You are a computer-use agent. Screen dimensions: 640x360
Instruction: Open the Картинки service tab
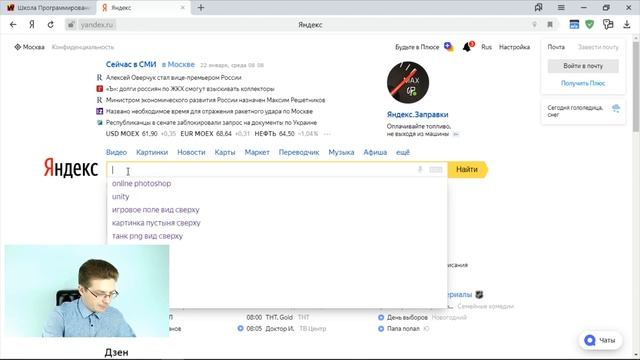tap(152, 152)
